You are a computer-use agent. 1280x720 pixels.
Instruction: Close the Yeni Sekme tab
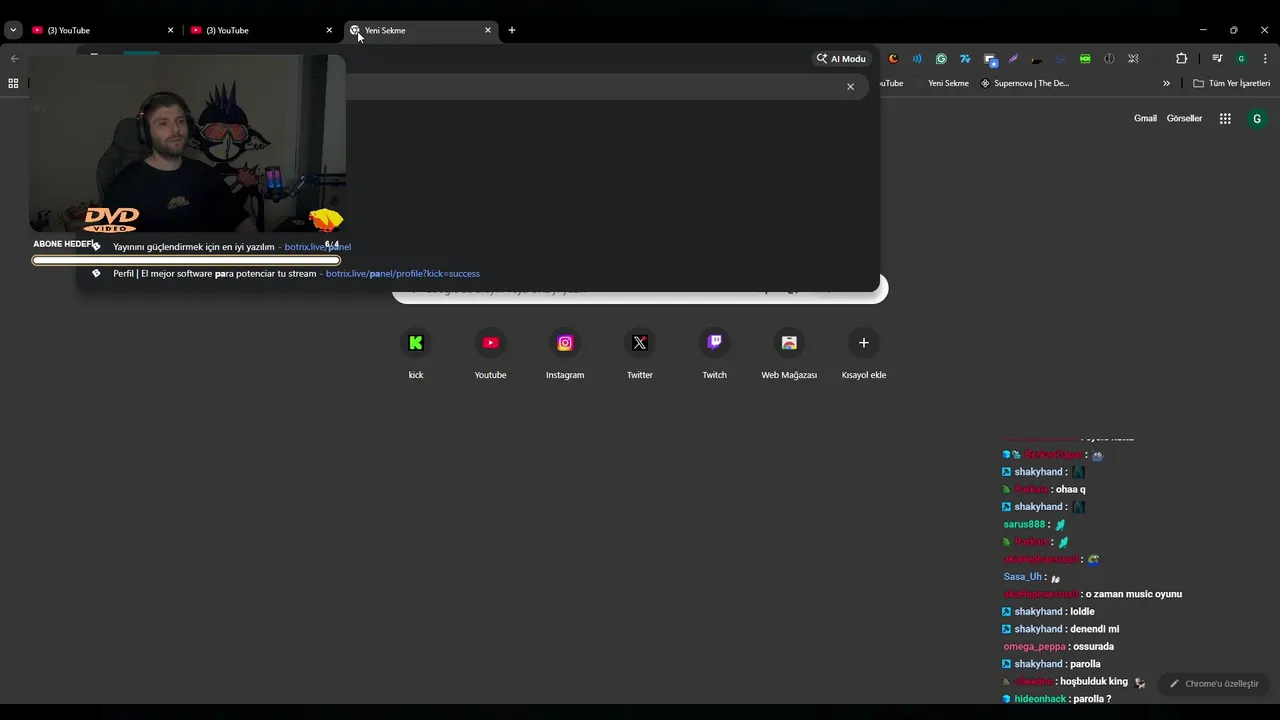[x=488, y=30]
